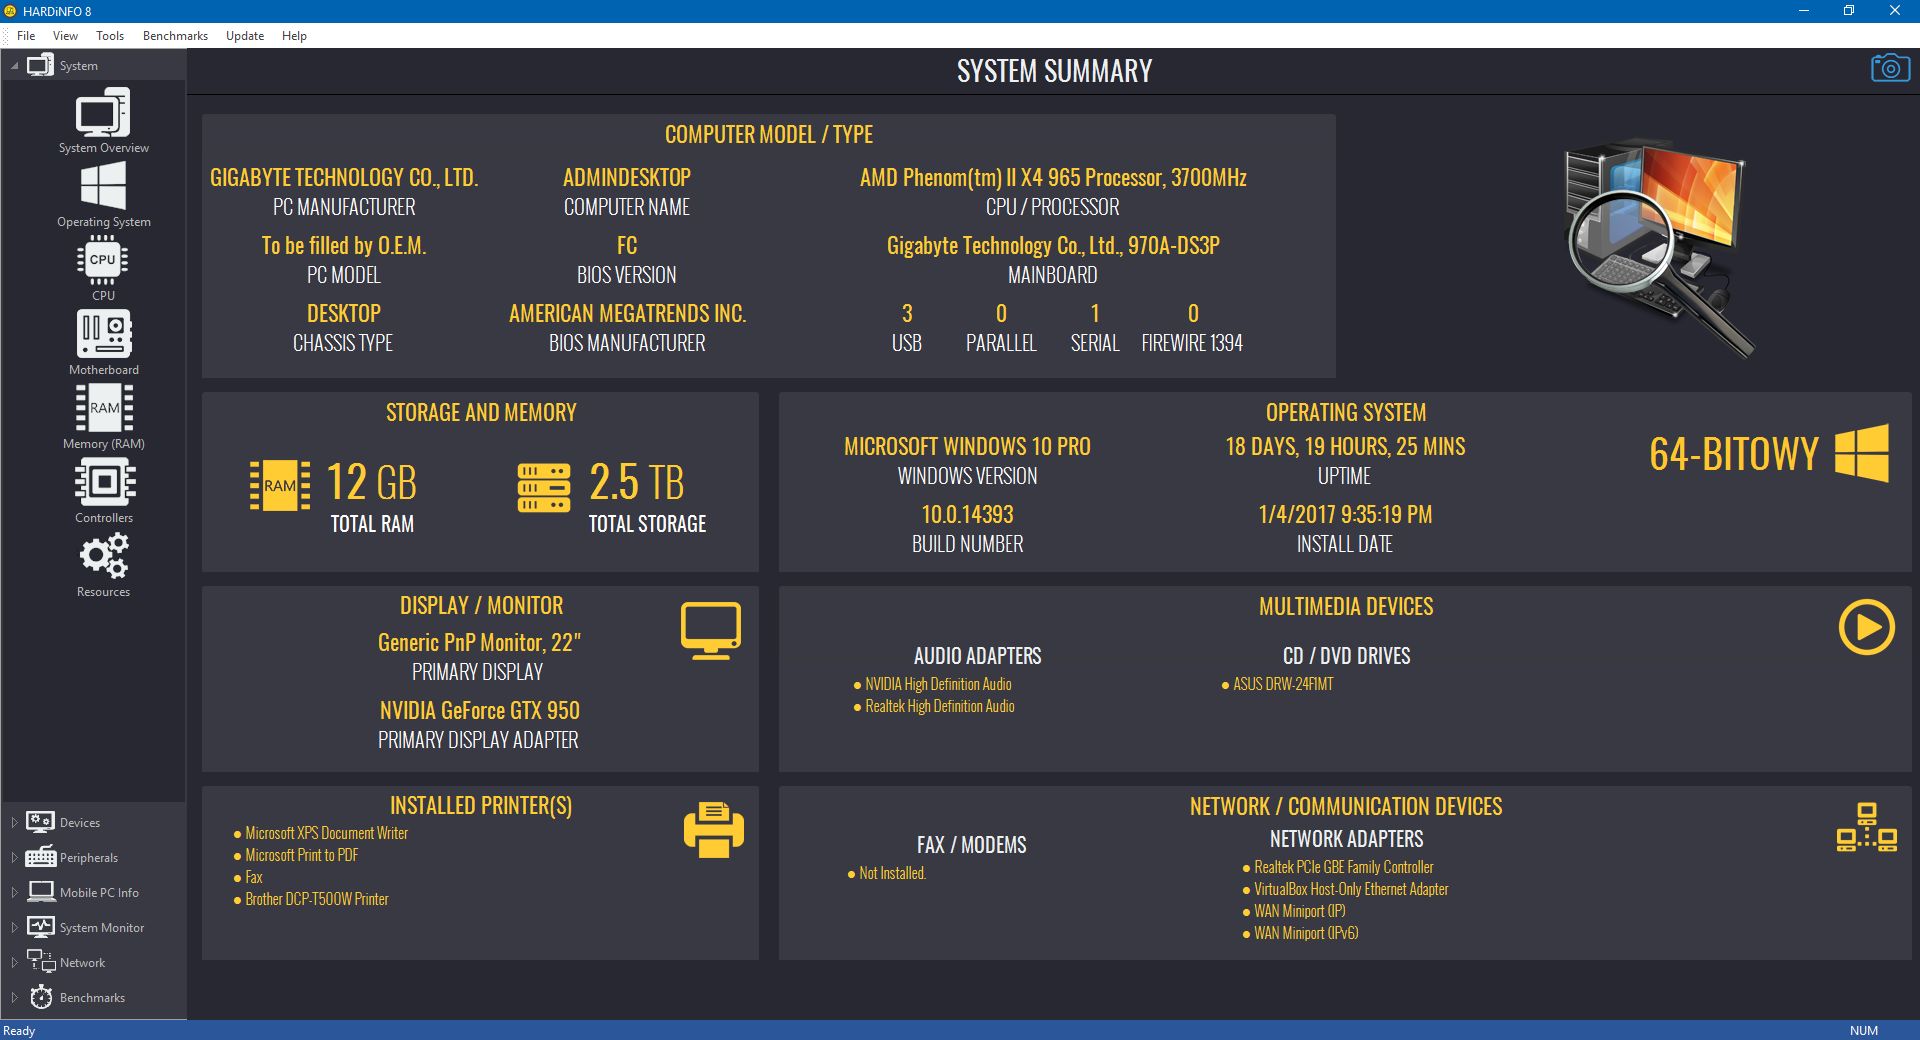1920x1040 pixels.
Task: Open the Controllers icon in sidebar
Action: point(104,482)
